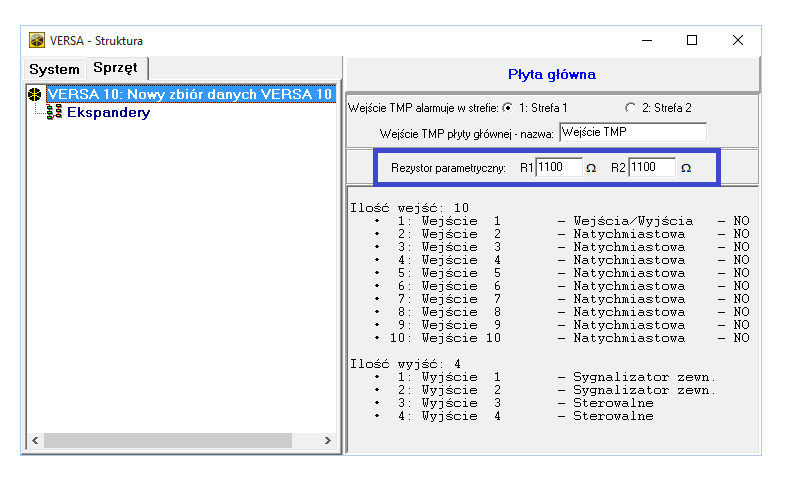Close the VERSA Struktura window
787x477 pixels.
coord(738,41)
